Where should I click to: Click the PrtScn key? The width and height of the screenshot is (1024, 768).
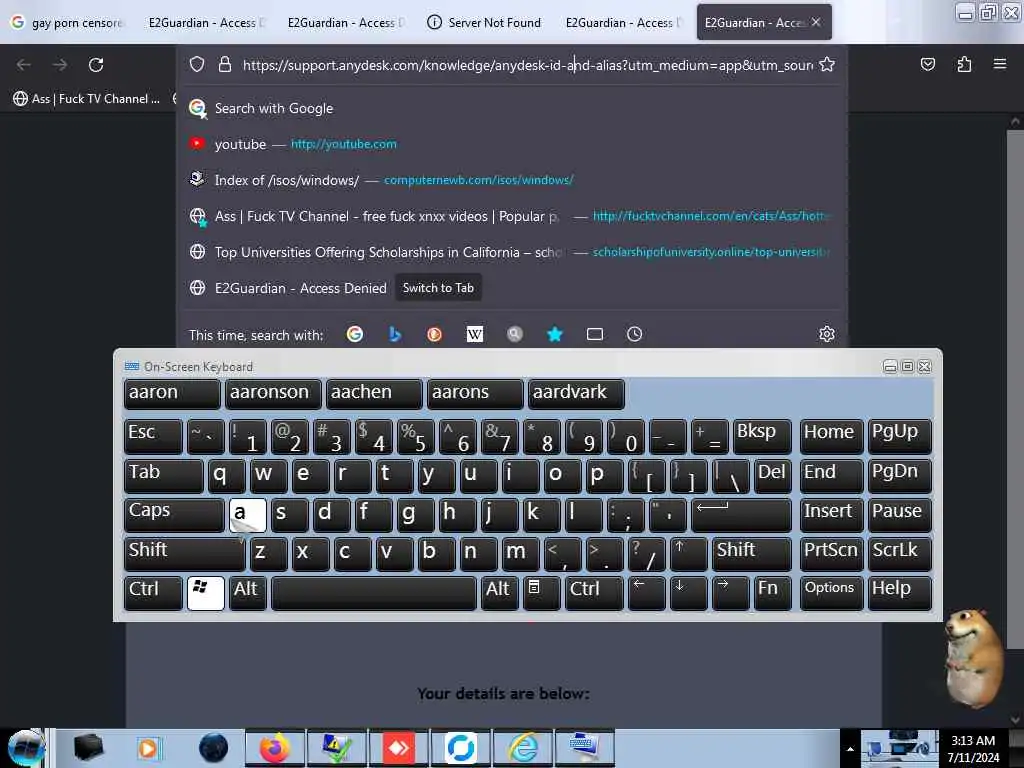[x=831, y=554]
